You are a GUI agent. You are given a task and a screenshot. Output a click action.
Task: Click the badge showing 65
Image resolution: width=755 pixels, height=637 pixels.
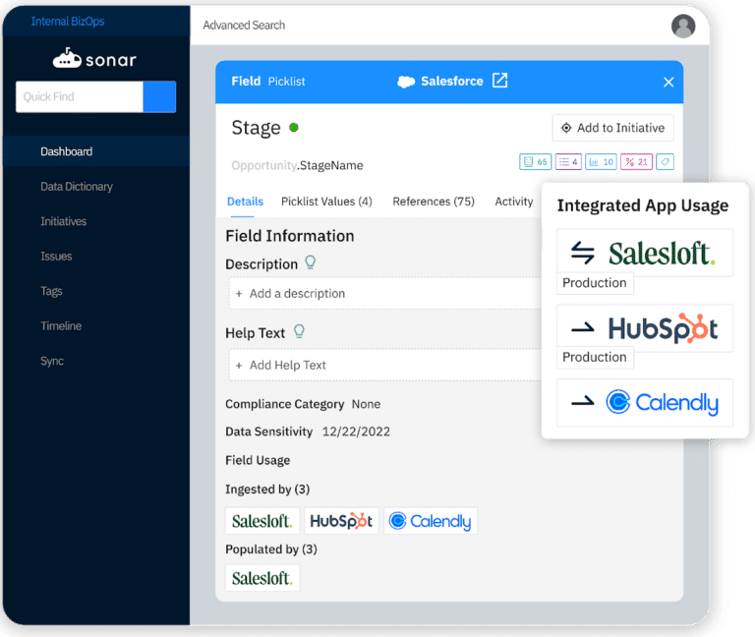pos(535,162)
